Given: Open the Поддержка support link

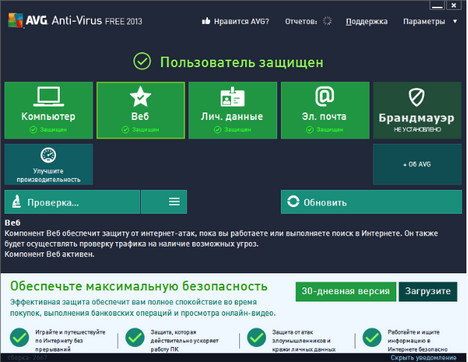Looking at the screenshot, I should click(366, 21).
